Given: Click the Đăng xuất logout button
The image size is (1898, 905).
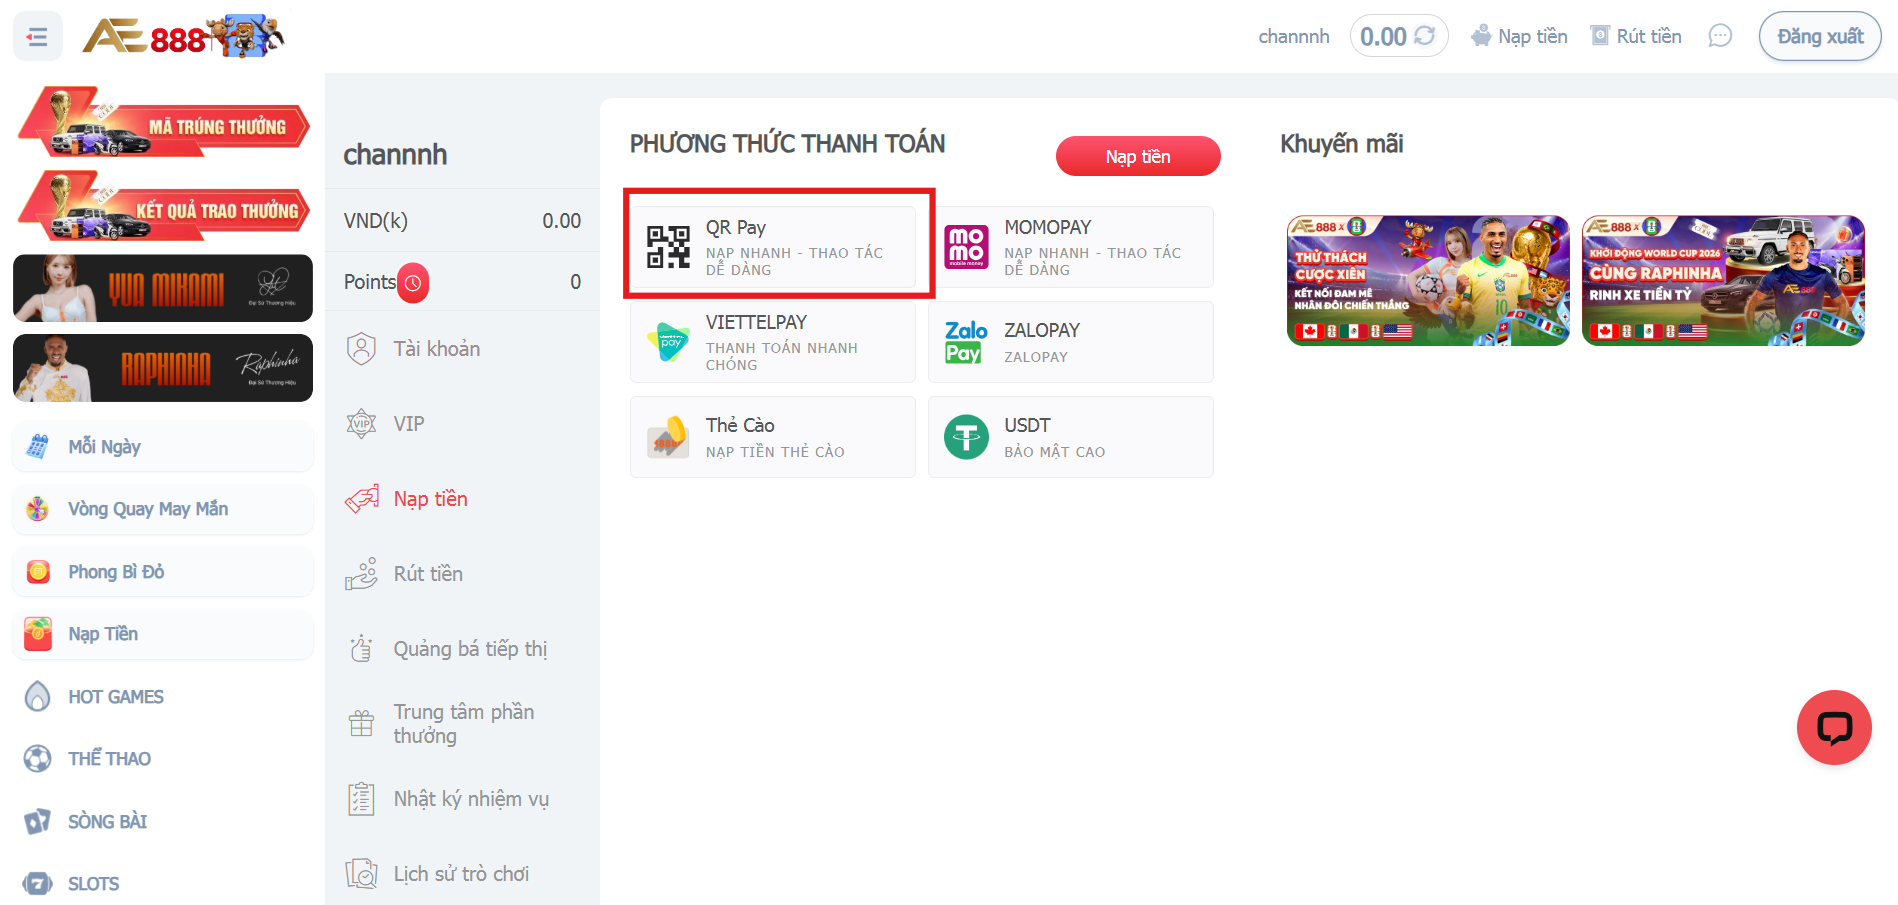Looking at the screenshot, I should (x=1820, y=36).
